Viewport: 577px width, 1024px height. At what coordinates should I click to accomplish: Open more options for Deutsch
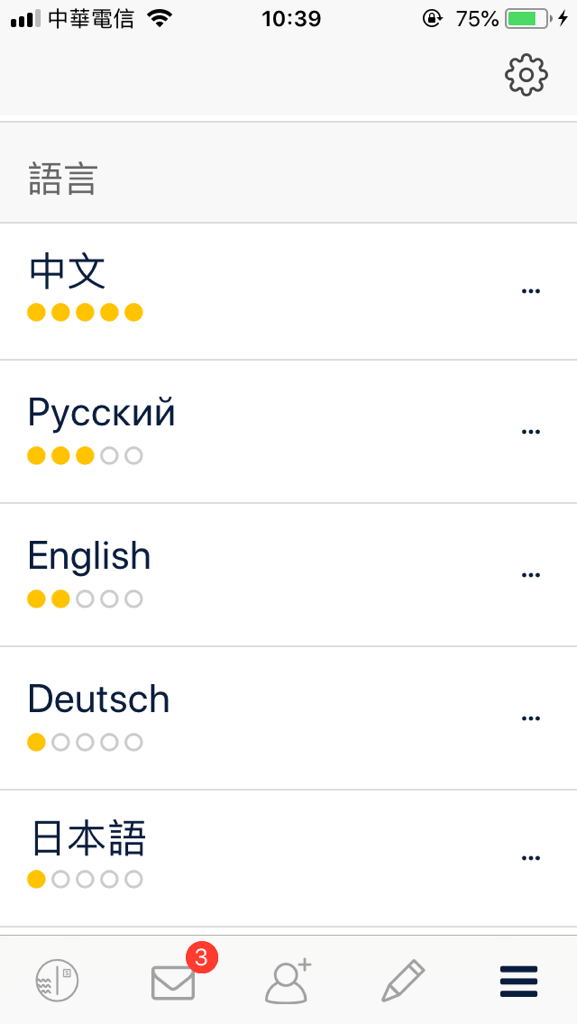pyautogui.click(x=531, y=718)
